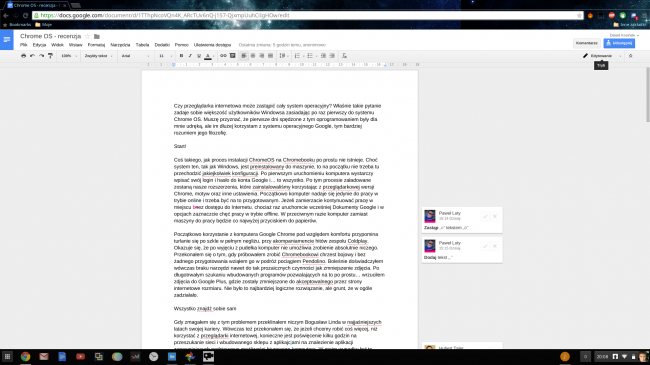Close the Chrome OS - recenzja tab
Image resolution: width=650 pixels, height=365 pixels.
64,5
